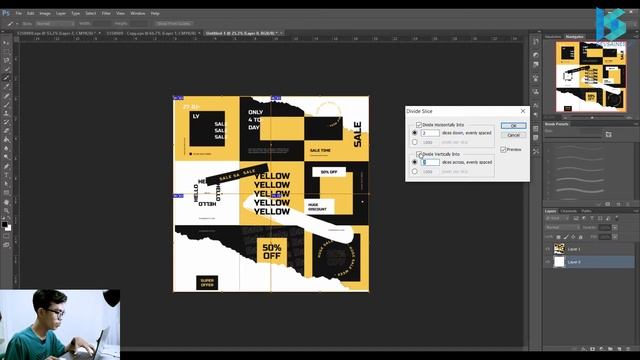The image size is (640, 360).
Task: Select slices down, evenly spaced radio
Action: pyautogui.click(x=415, y=133)
